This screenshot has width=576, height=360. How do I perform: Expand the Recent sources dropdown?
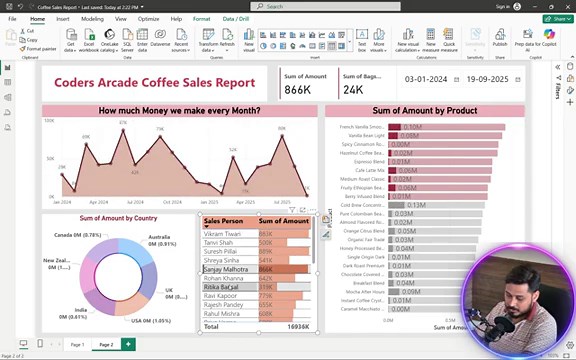point(181,40)
